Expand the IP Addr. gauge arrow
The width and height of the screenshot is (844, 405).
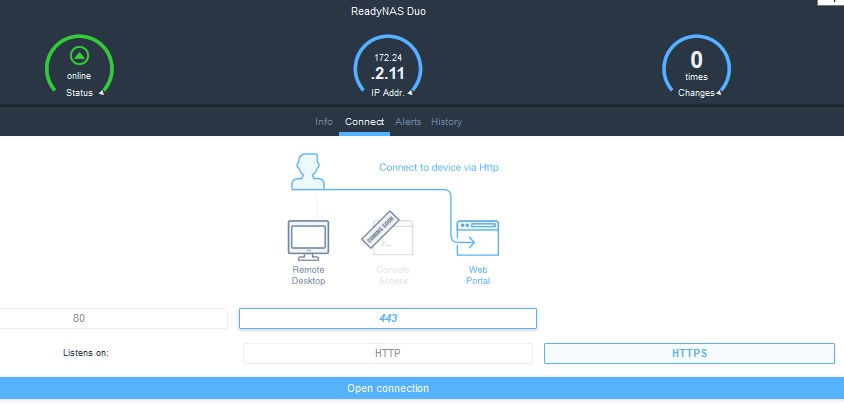tap(410, 93)
